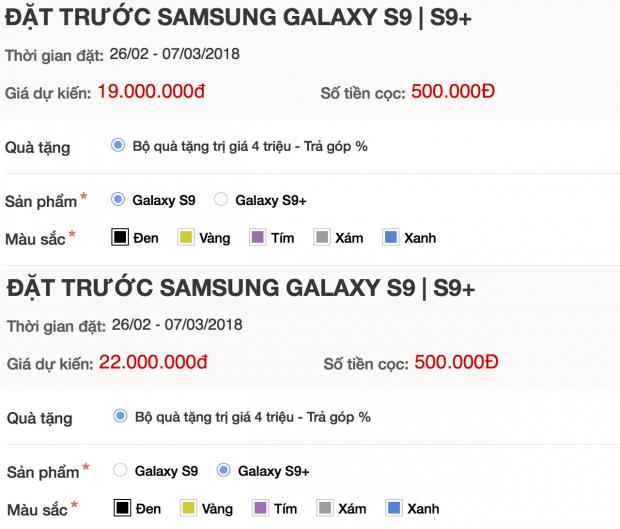Choose the yellow (Vàng) color in the first form
This screenshot has width=620, height=529.
tap(186, 238)
